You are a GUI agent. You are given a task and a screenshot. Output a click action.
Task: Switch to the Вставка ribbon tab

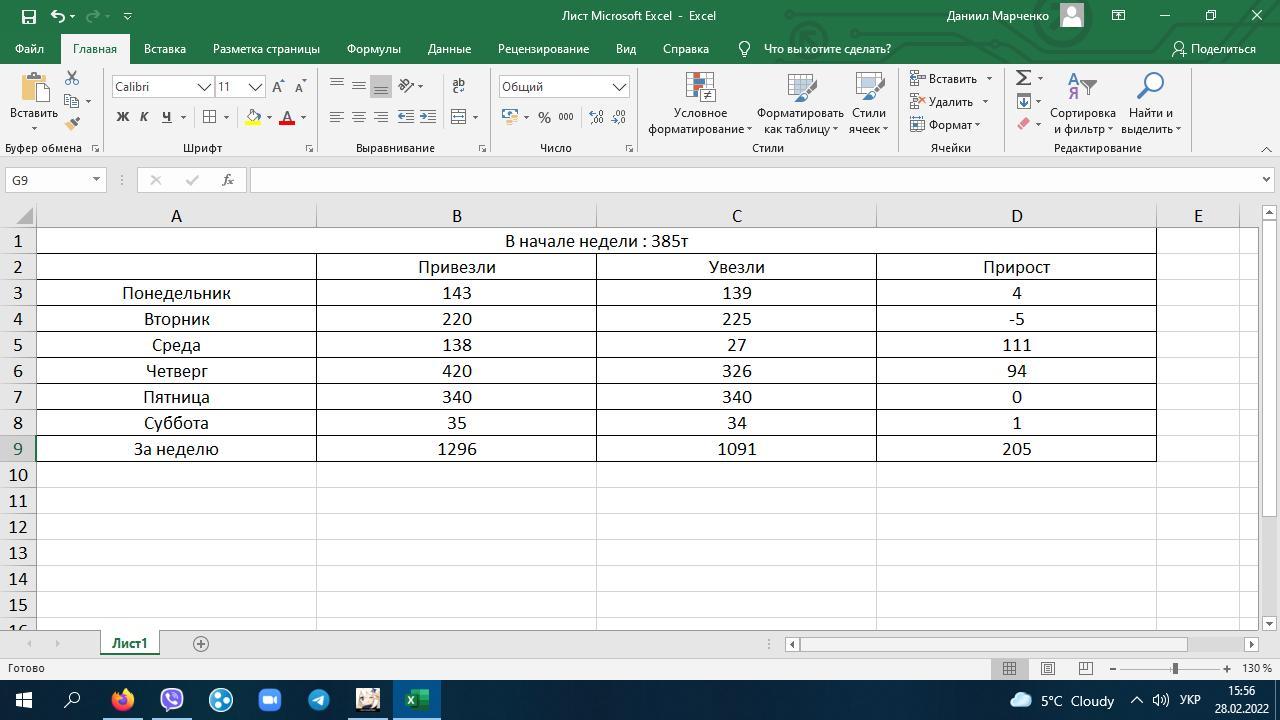pyautogui.click(x=165, y=48)
